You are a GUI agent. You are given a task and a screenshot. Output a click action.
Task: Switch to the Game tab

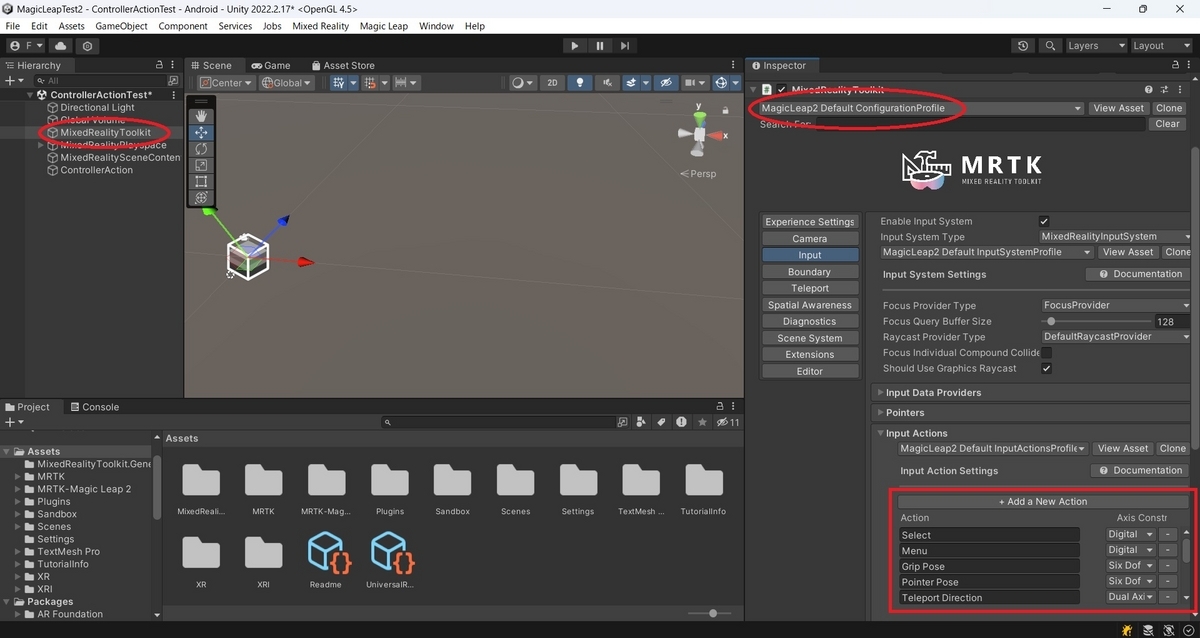click(x=269, y=66)
